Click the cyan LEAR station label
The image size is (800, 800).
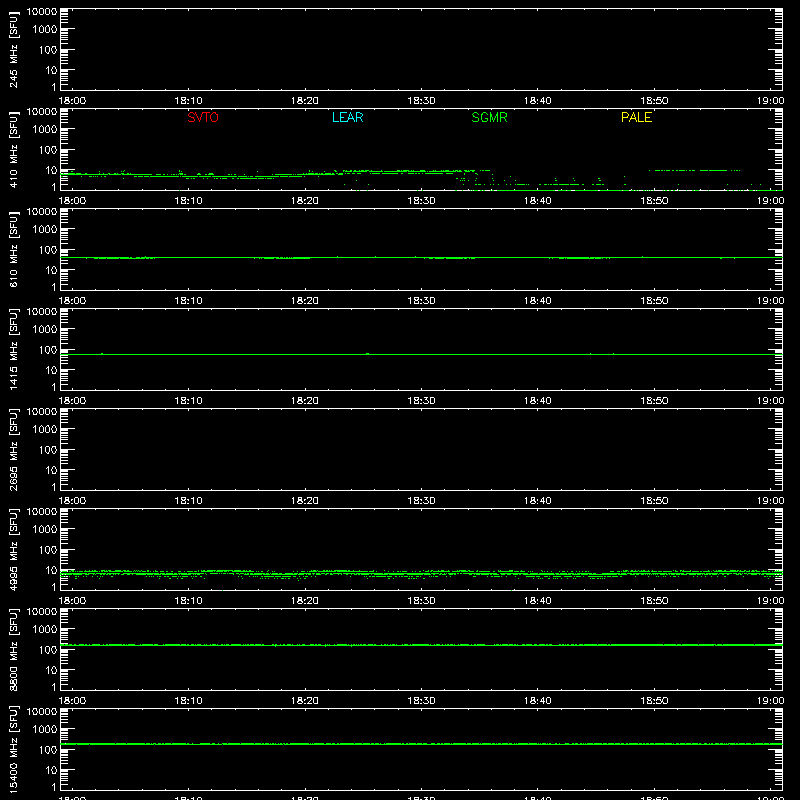[x=347, y=117]
